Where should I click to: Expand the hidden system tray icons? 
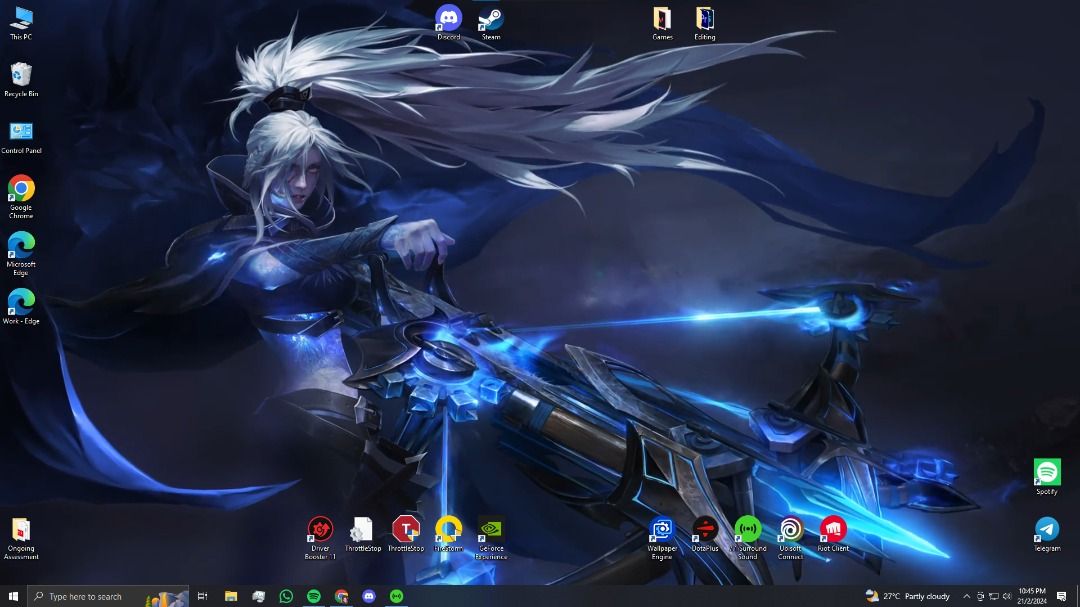[966, 596]
